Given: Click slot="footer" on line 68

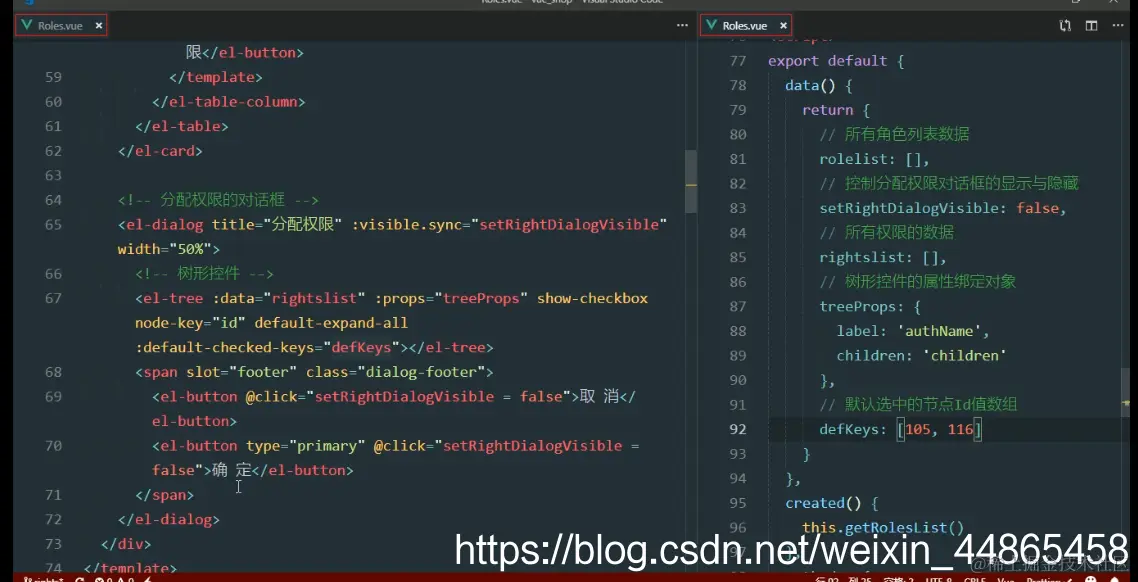Looking at the screenshot, I should (242, 372).
